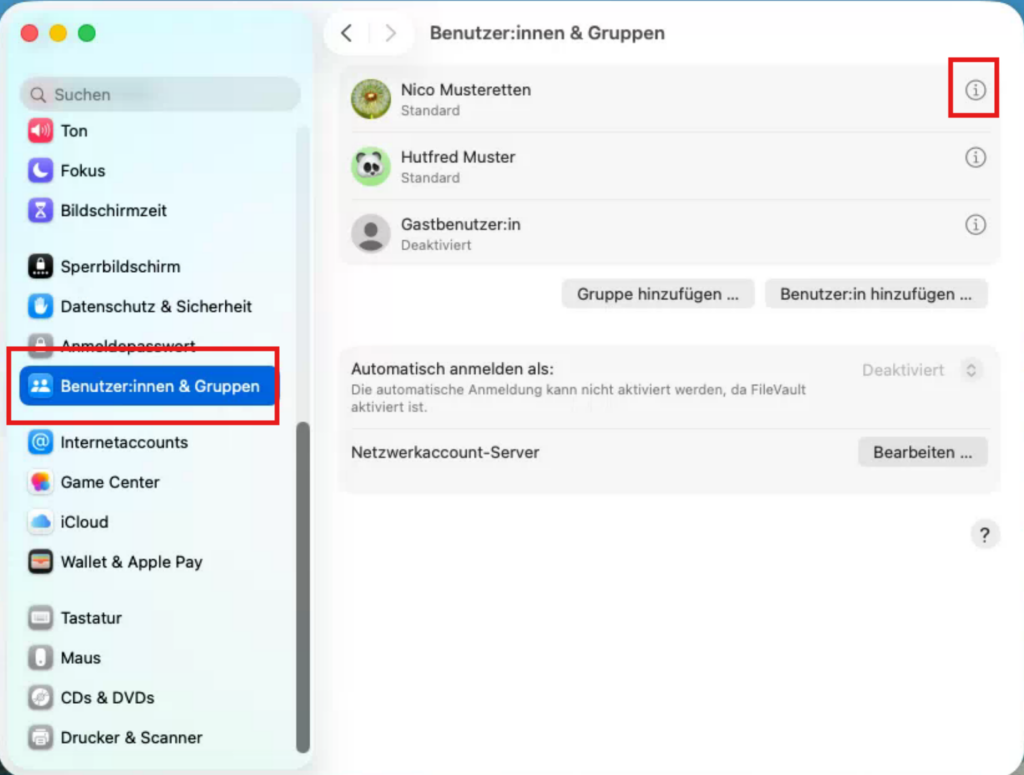
Task: Click Benutzer:in hinzufügen button
Action: click(876, 294)
